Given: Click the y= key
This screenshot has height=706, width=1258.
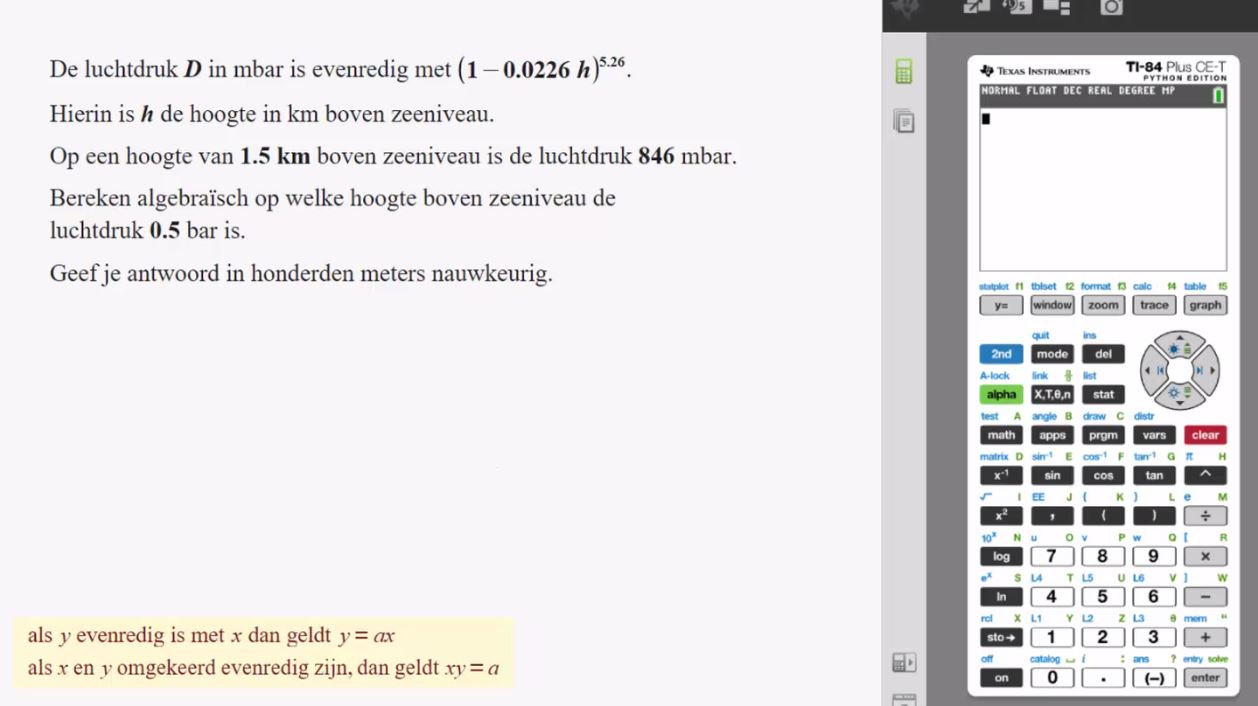Looking at the screenshot, I should (x=1001, y=305).
